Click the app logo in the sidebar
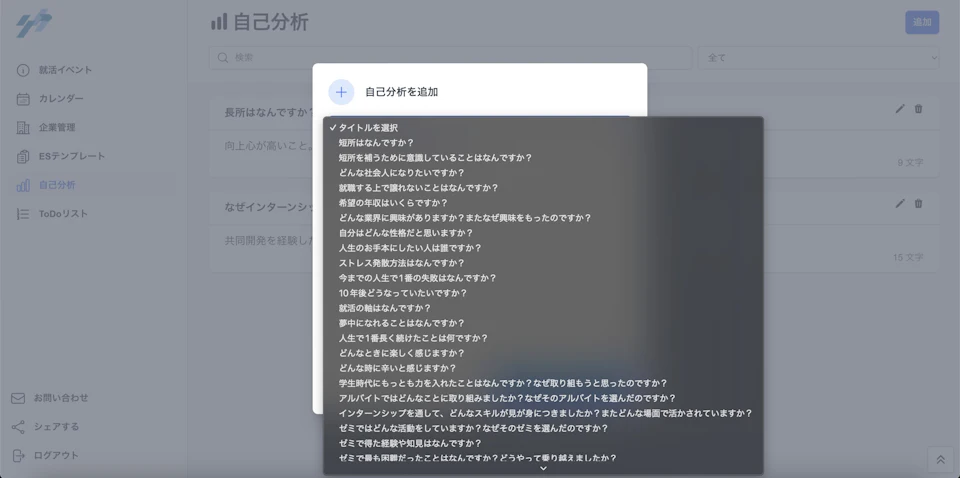This screenshot has width=960, height=478. [34, 24]
